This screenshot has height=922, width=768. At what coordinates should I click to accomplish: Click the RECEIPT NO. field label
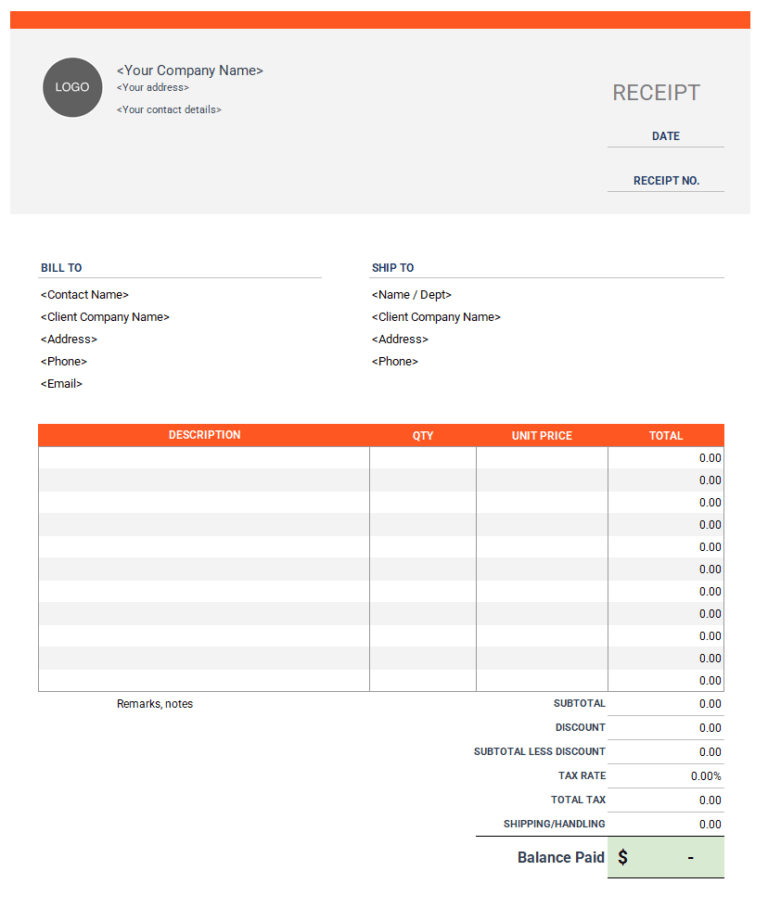(666, 181)
